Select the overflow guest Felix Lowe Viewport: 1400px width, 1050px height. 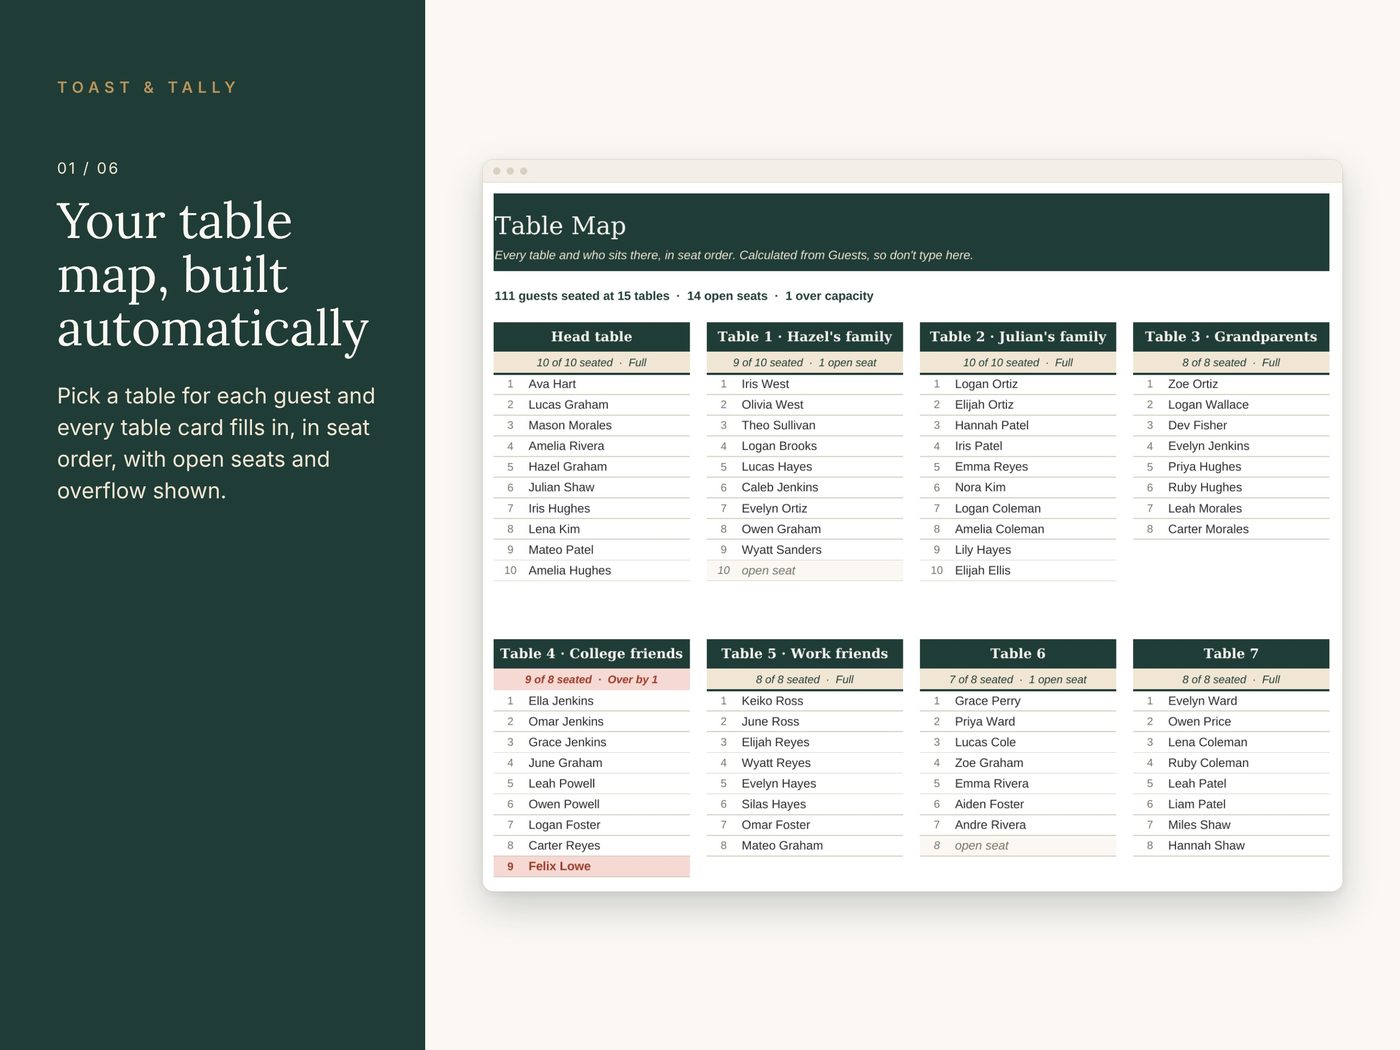pos(591,866)
